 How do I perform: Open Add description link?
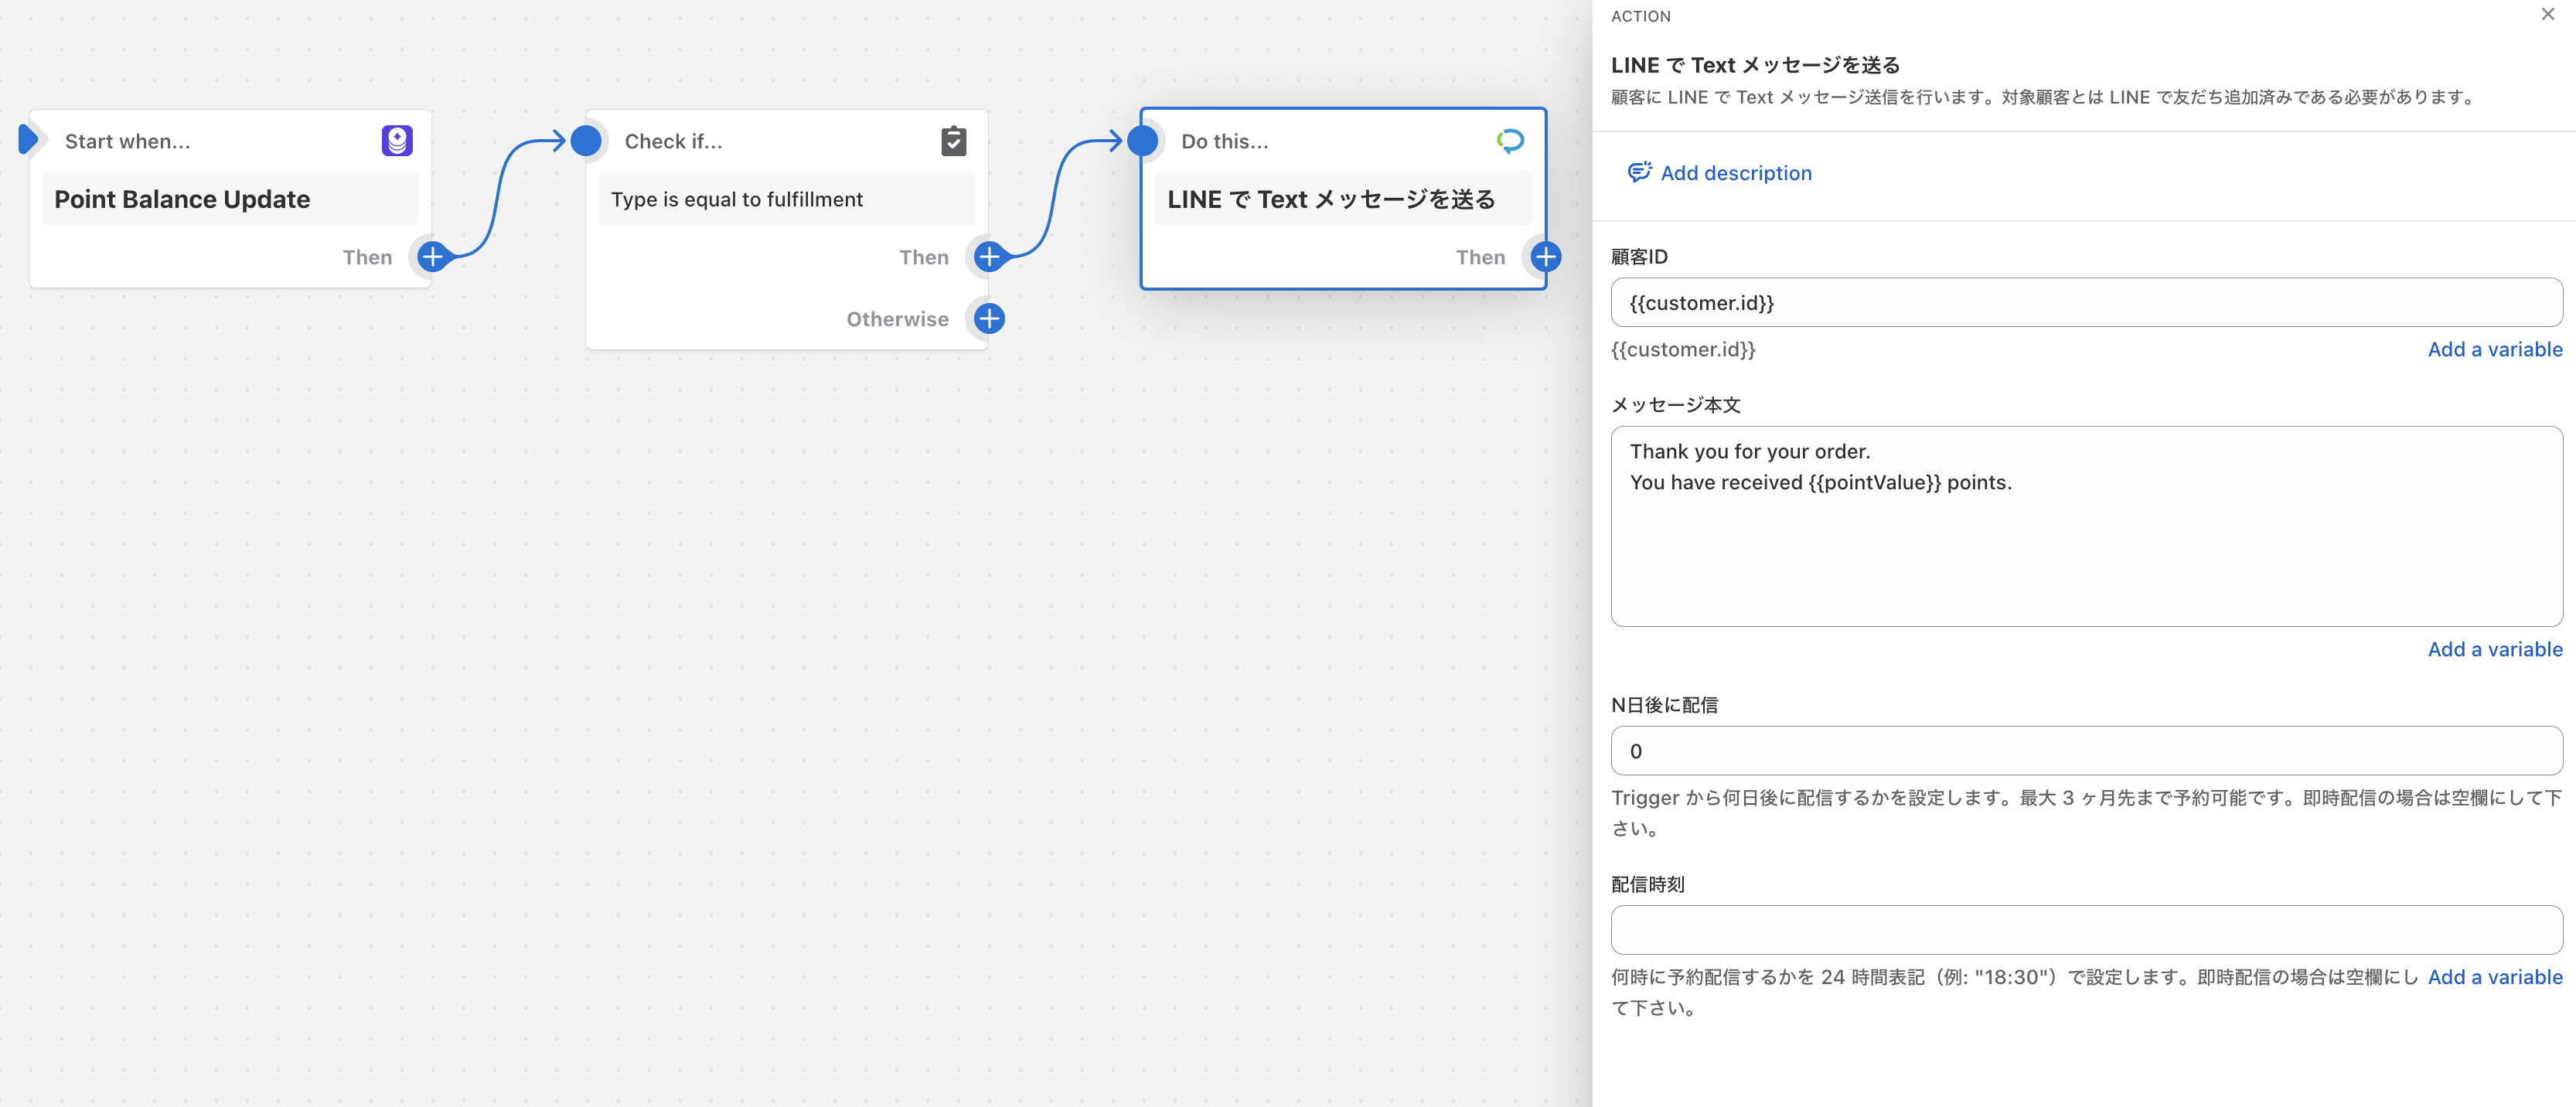(1735, 173)
